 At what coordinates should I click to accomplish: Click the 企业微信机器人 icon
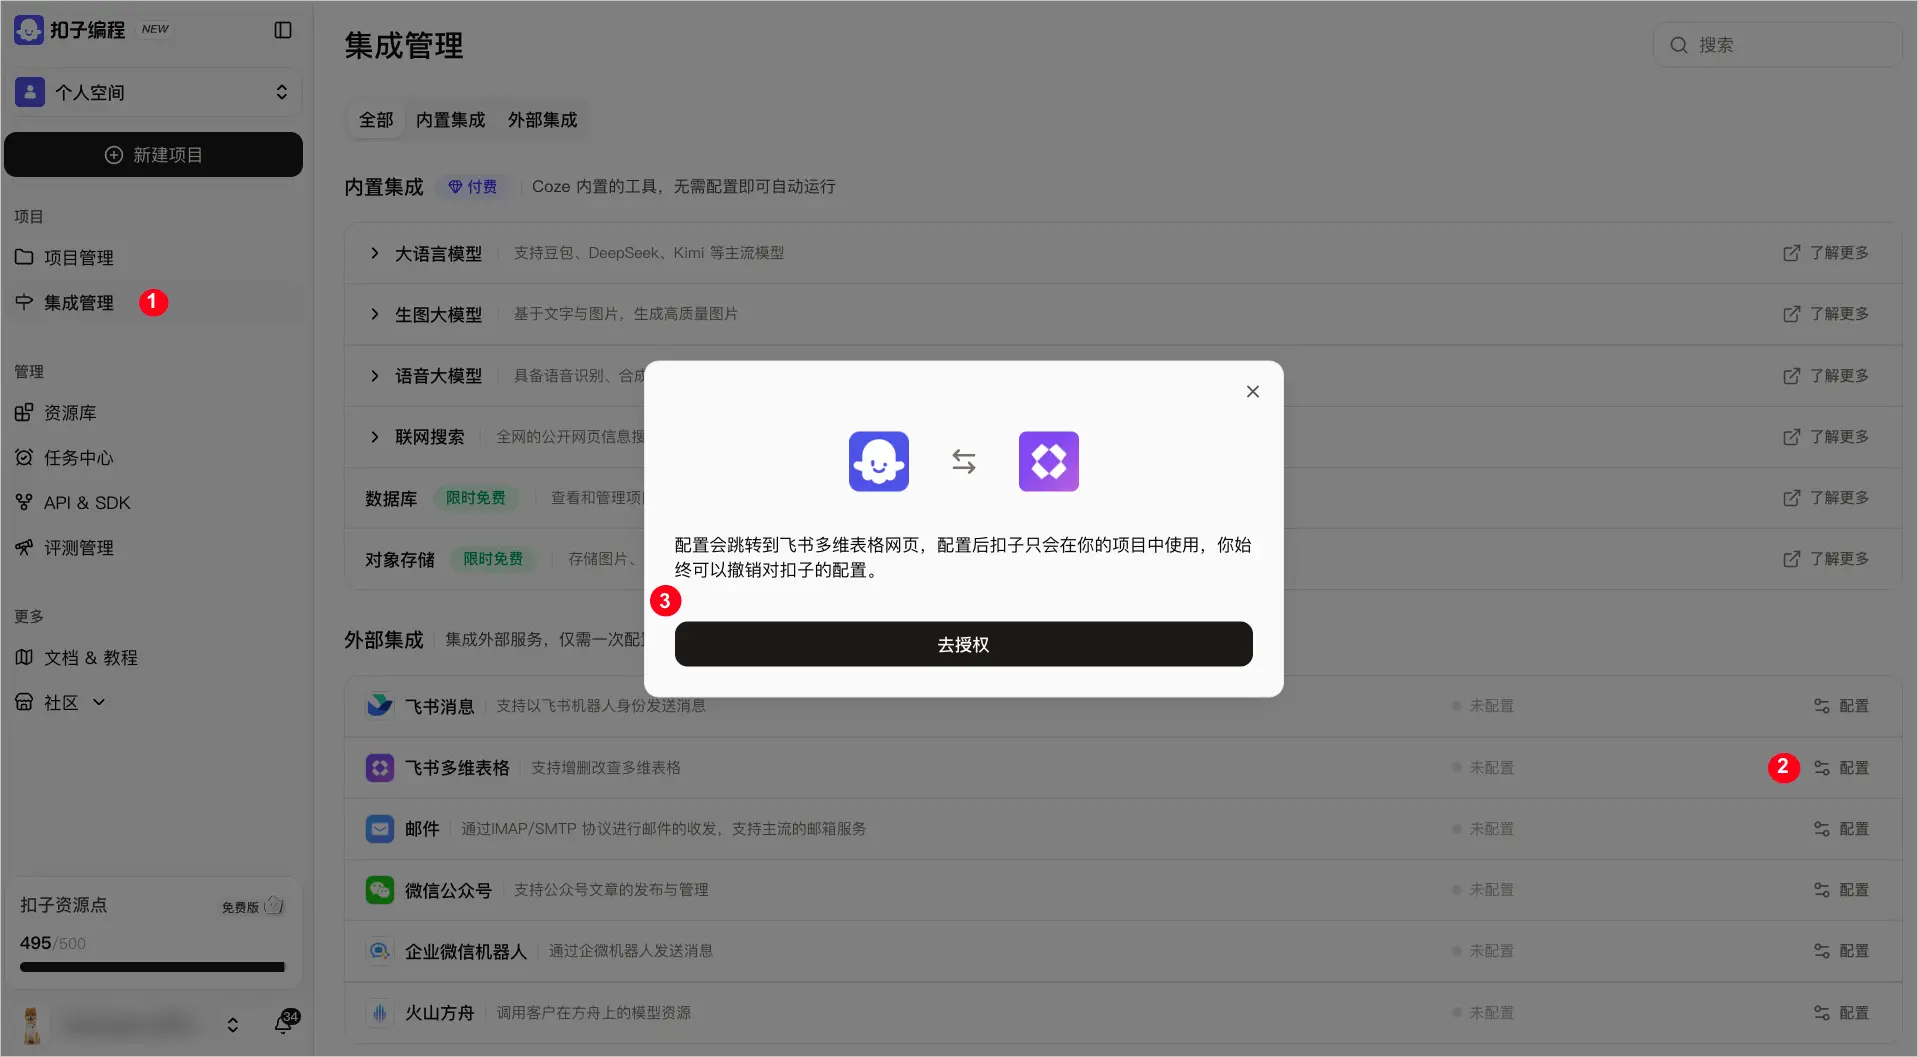click(380, 951)
